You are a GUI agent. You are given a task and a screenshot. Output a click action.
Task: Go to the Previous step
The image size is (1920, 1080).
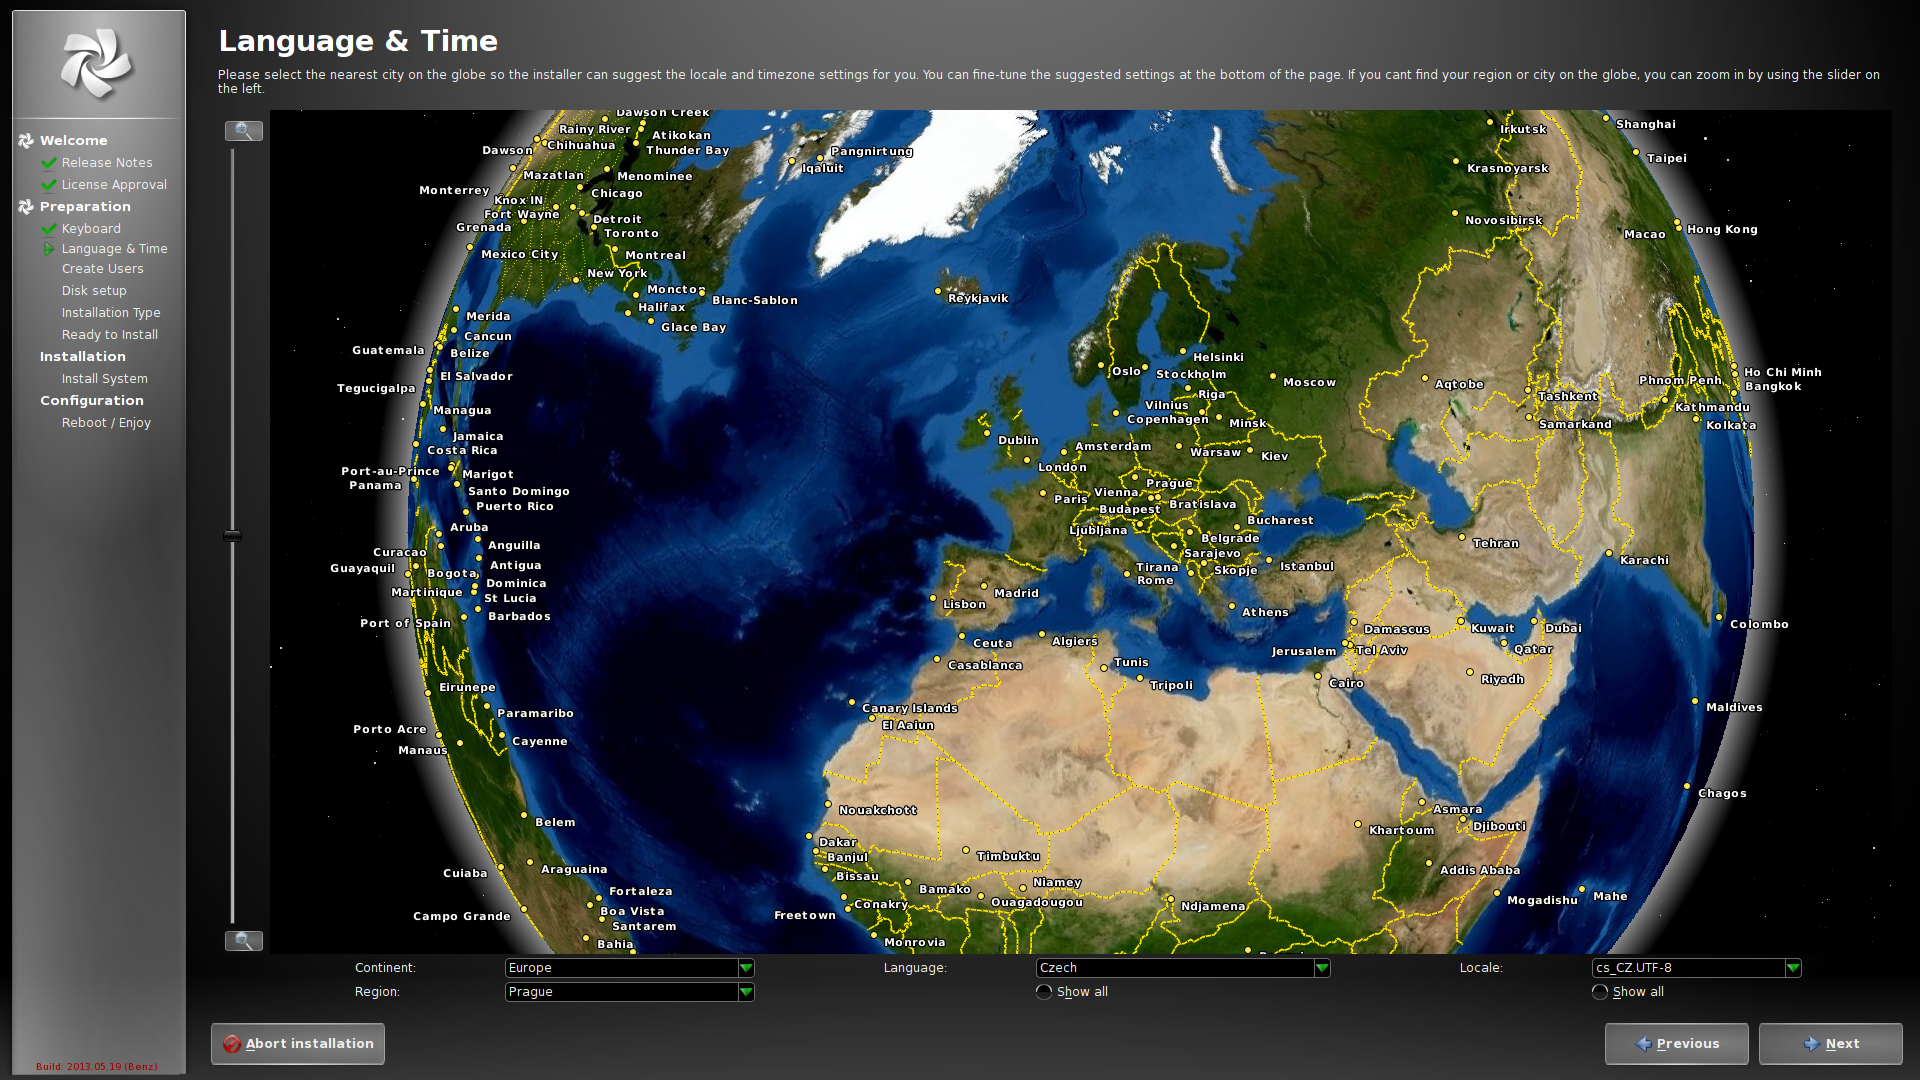[x=1677, y=1044]
